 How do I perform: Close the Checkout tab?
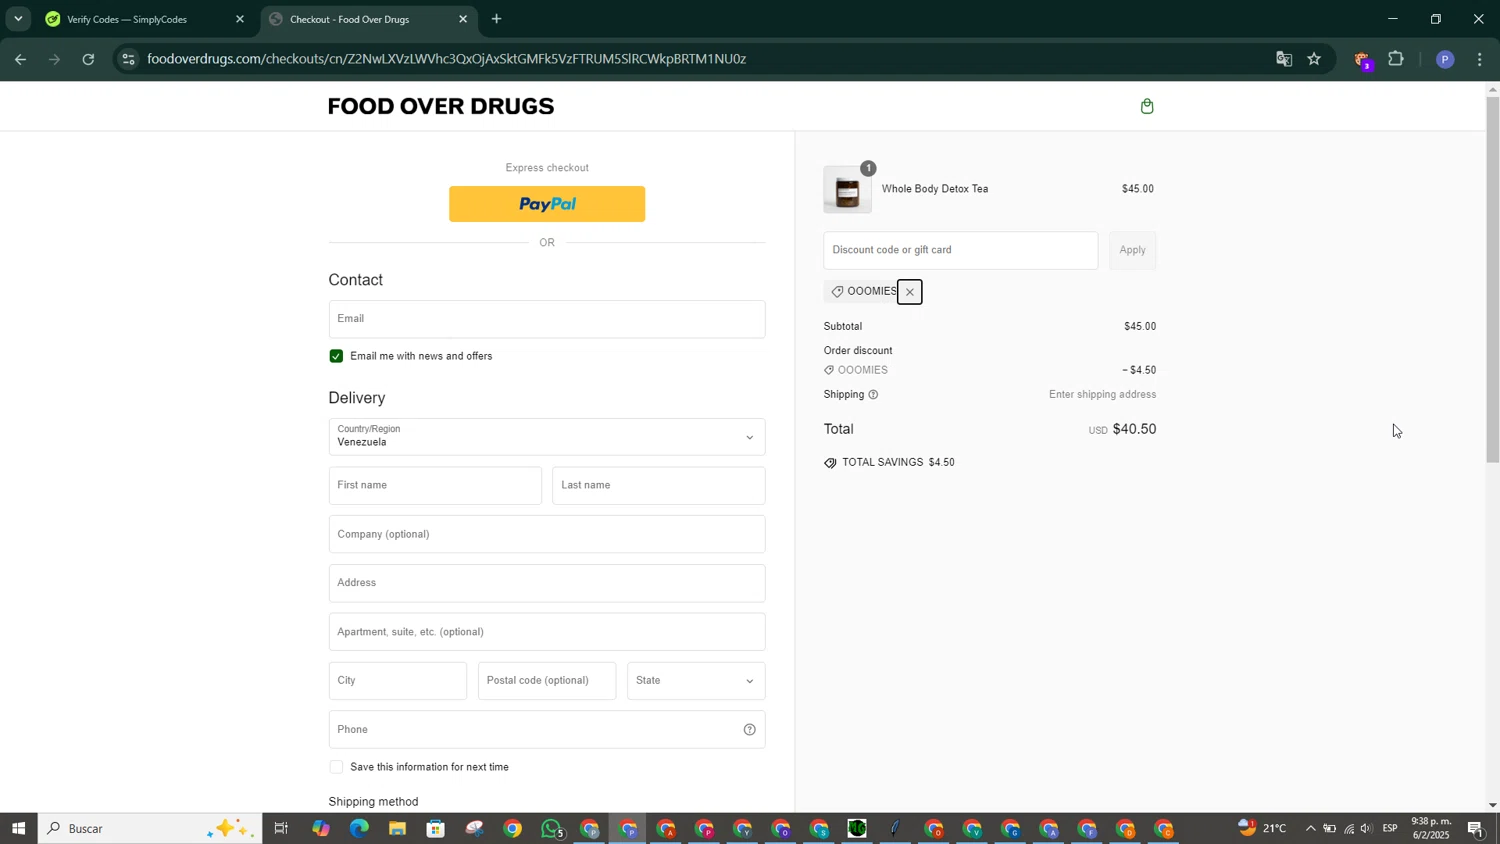[x=463, y=19]
